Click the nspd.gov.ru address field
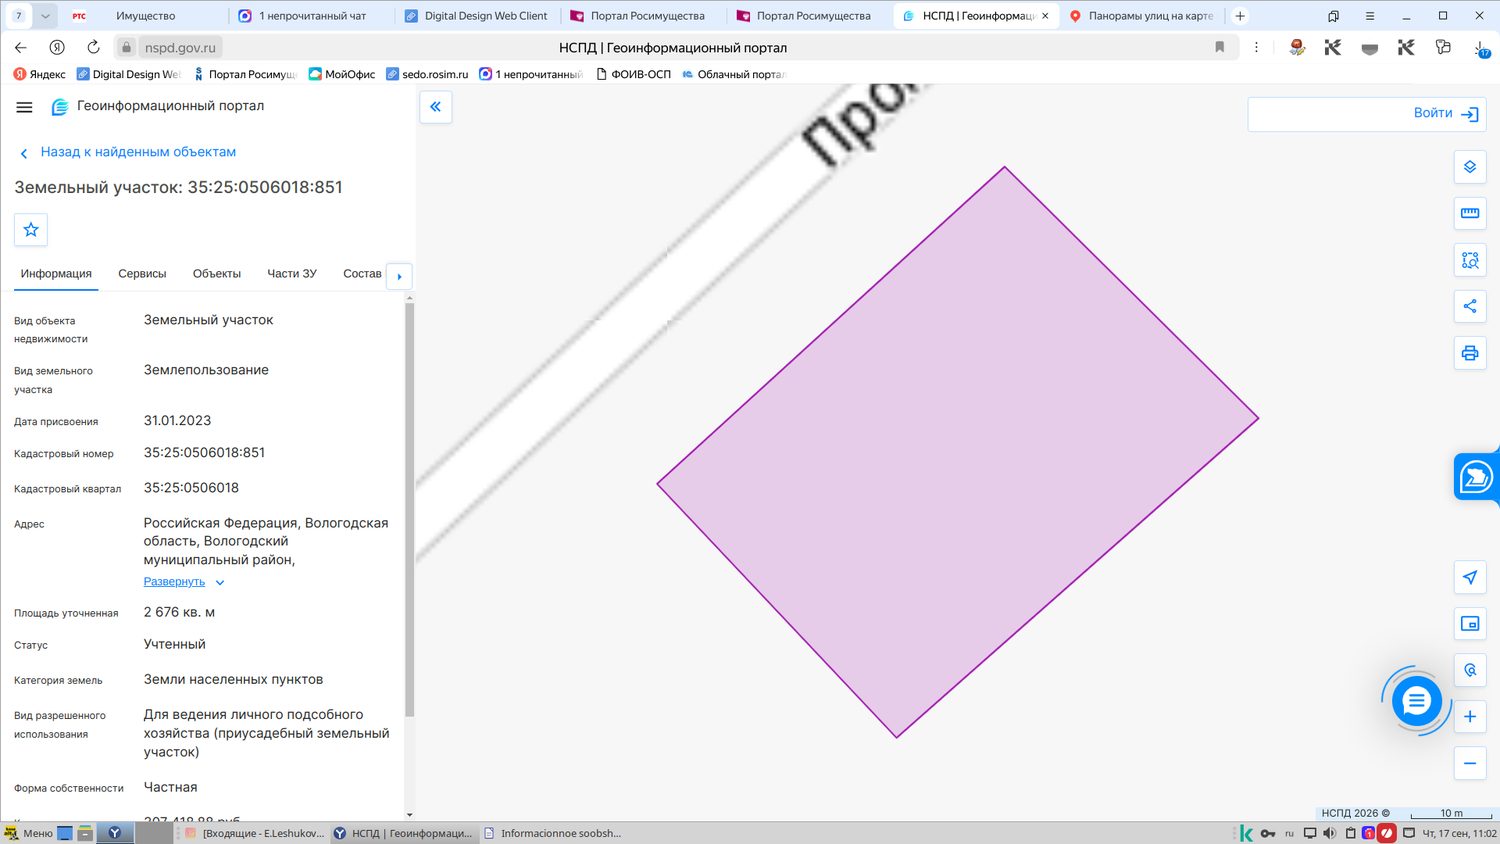Viewport: 1500px width, 844px height. 180,47
